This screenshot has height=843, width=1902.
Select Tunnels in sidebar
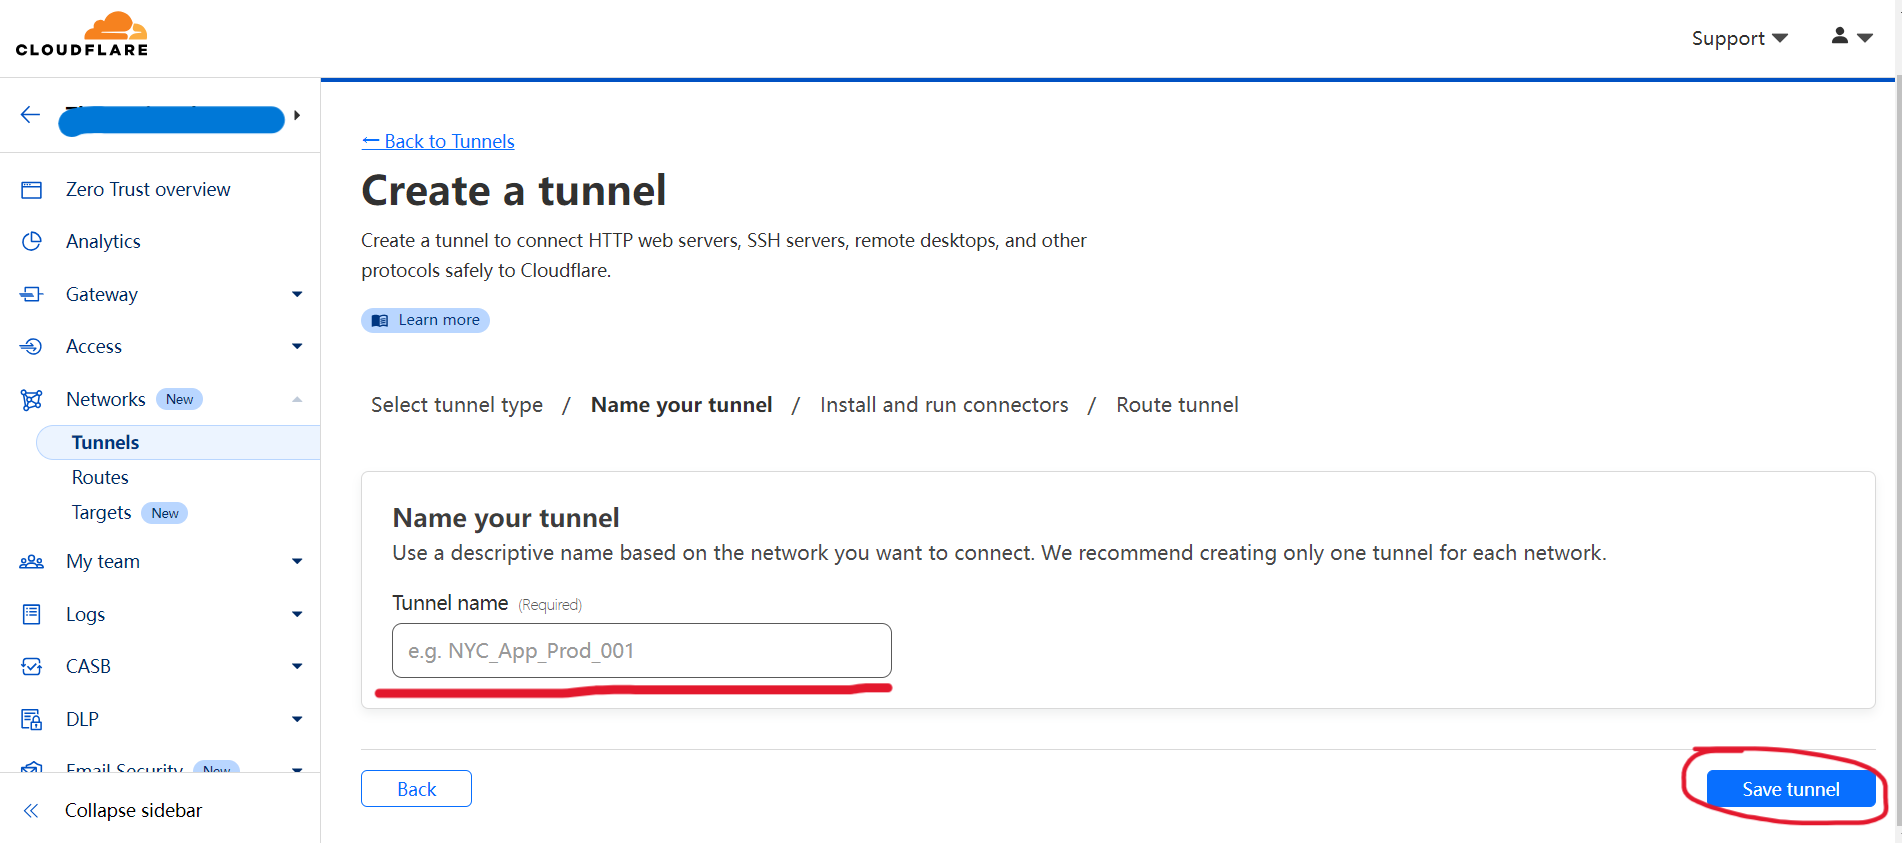[x=178, y=442]
